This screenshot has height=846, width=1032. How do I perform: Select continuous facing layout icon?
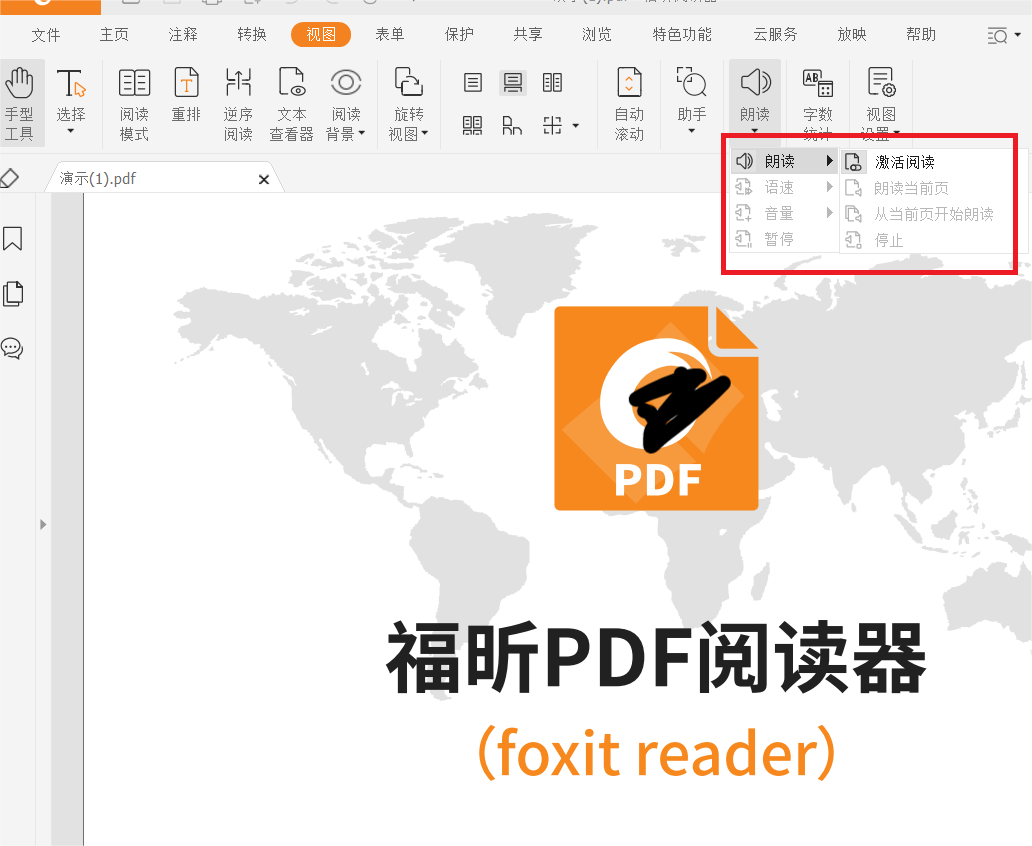click(x=473, y=125)
